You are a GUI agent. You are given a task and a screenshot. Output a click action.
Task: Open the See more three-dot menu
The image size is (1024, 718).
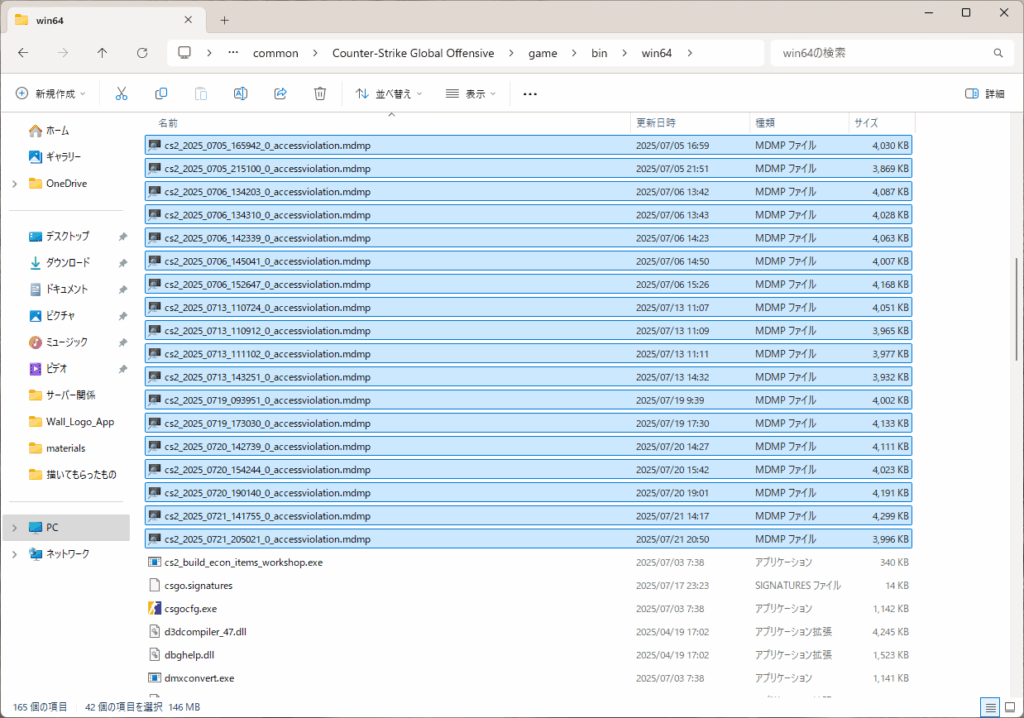pyautogui.click(x=530, y=94)
